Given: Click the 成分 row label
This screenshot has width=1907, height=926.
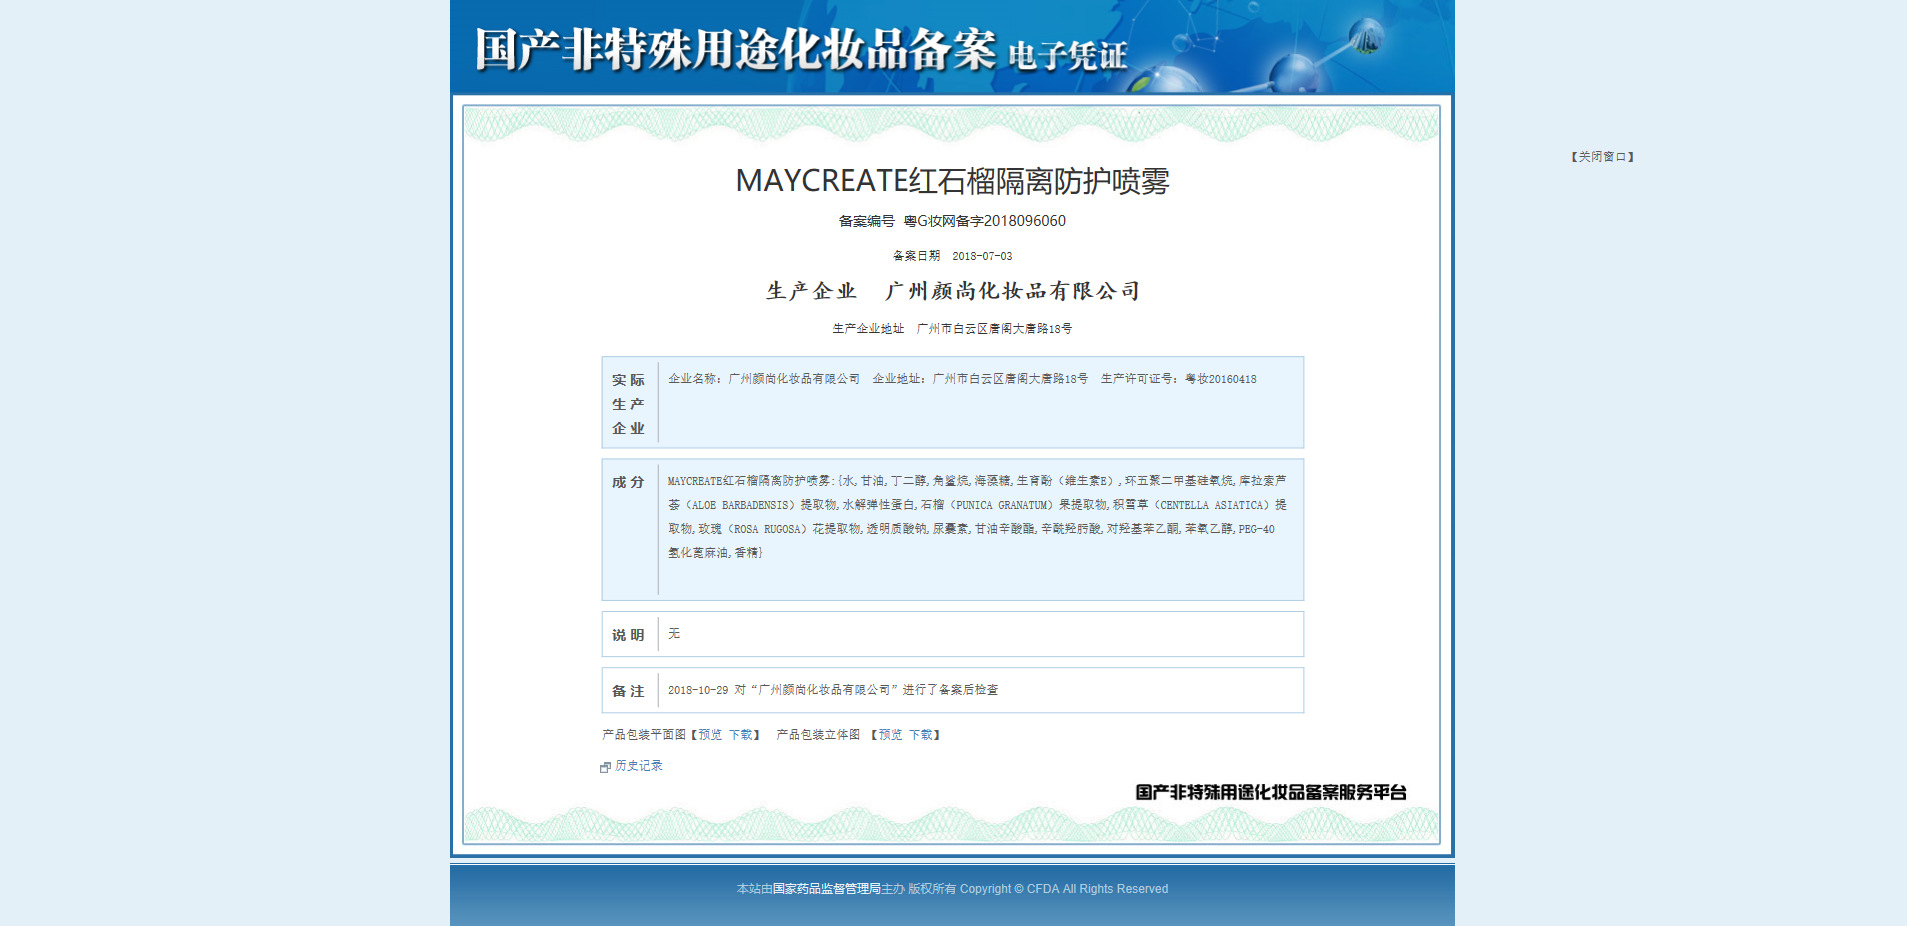Looking at the screenshot, I should point(628,482).
